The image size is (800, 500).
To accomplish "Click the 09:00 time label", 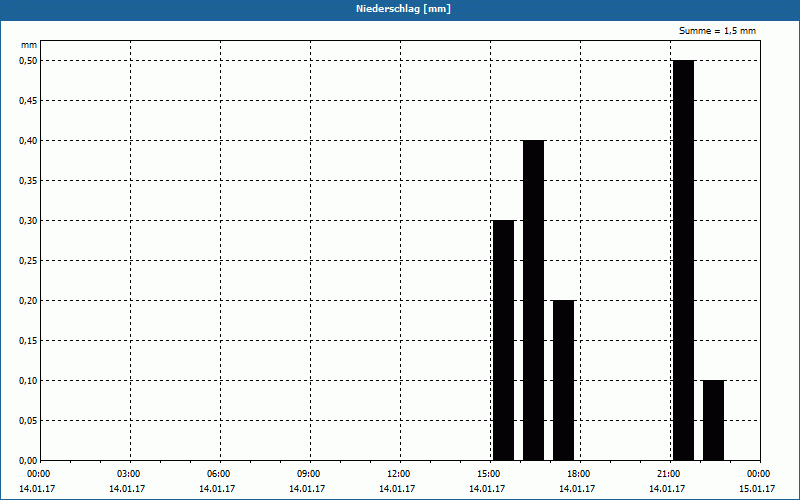I will pos(310,474).
